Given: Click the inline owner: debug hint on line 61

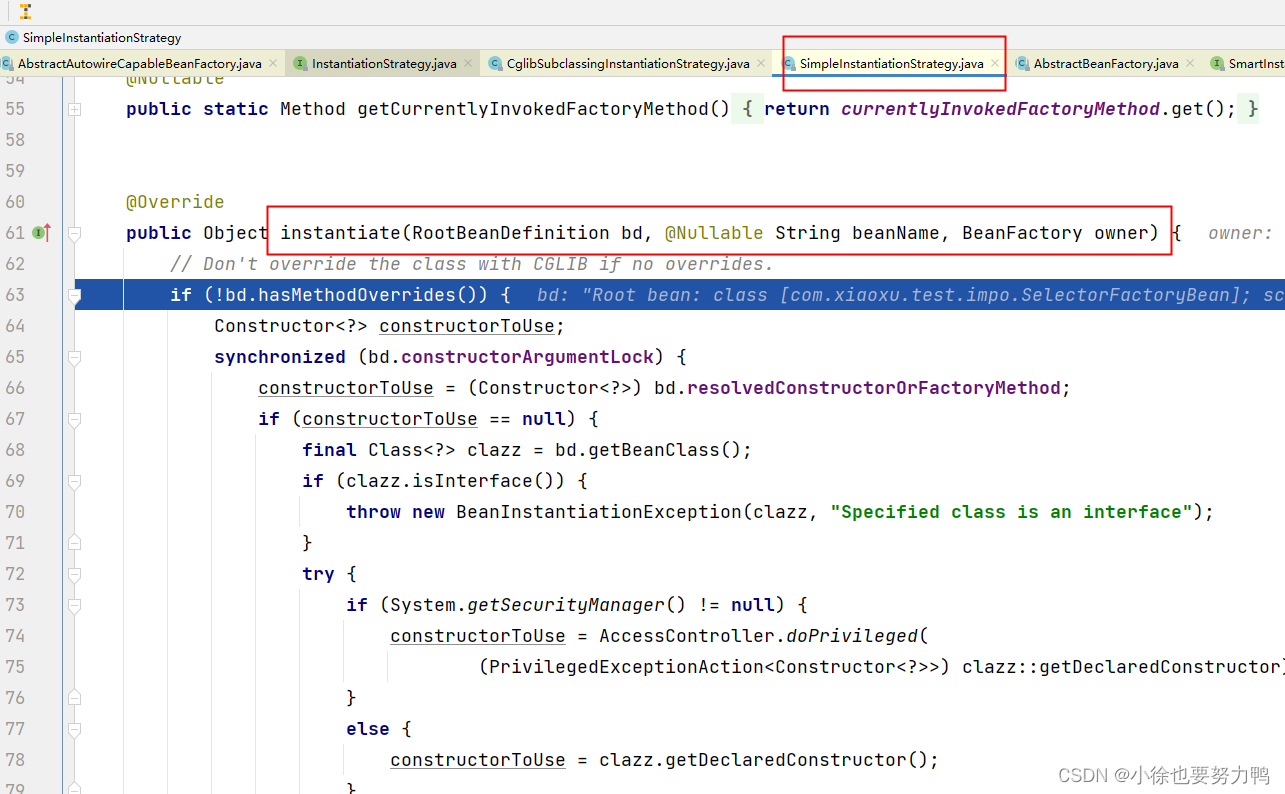Looking at the screenshot, I should click(x=1240, y=233).
